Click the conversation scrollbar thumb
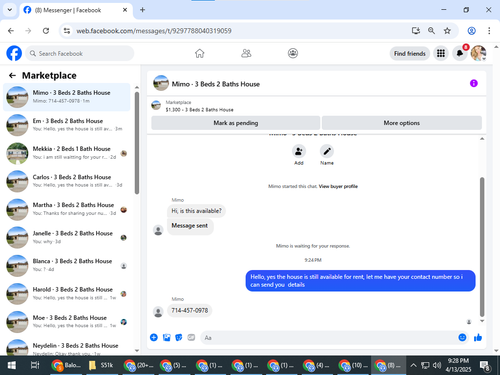The image size is (500, 375). pos(482,247)
